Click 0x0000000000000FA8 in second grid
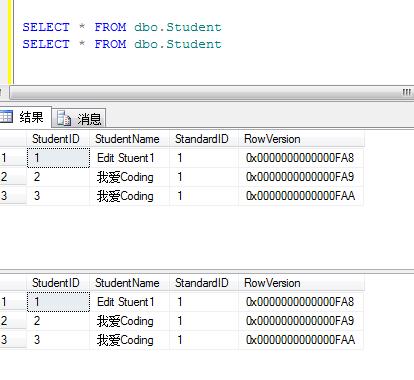This screenshot has height=380, width=414. (x=301, y=302)
